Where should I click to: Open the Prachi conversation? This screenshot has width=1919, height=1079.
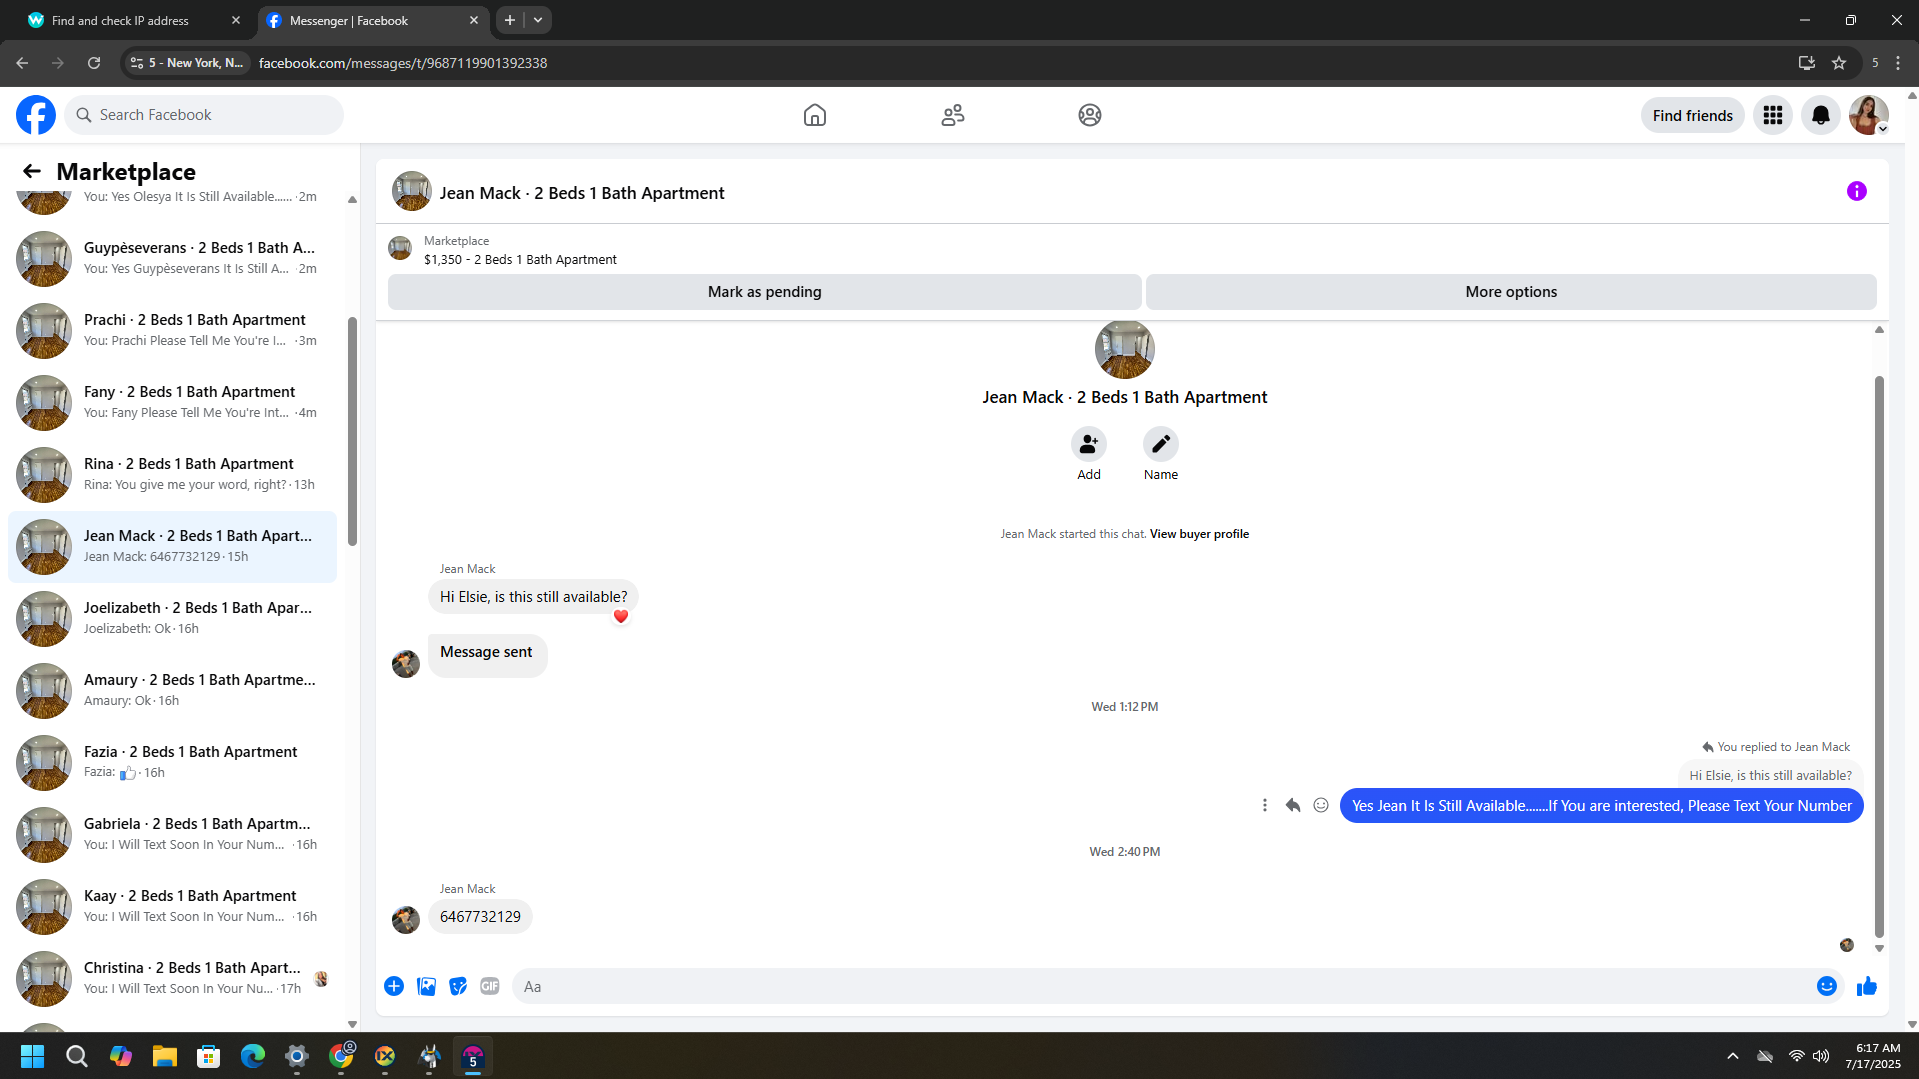(172, 330)
